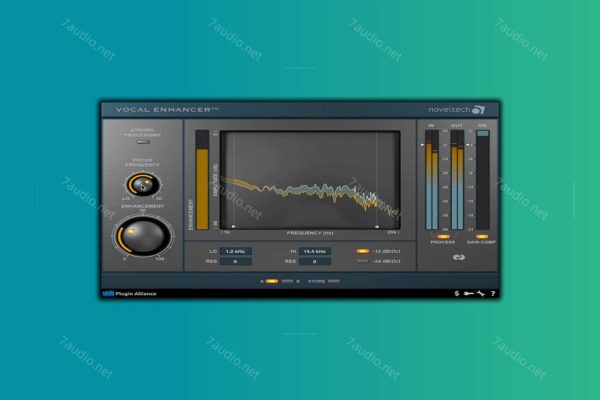Open the wrench settings icon

[481, 294]
